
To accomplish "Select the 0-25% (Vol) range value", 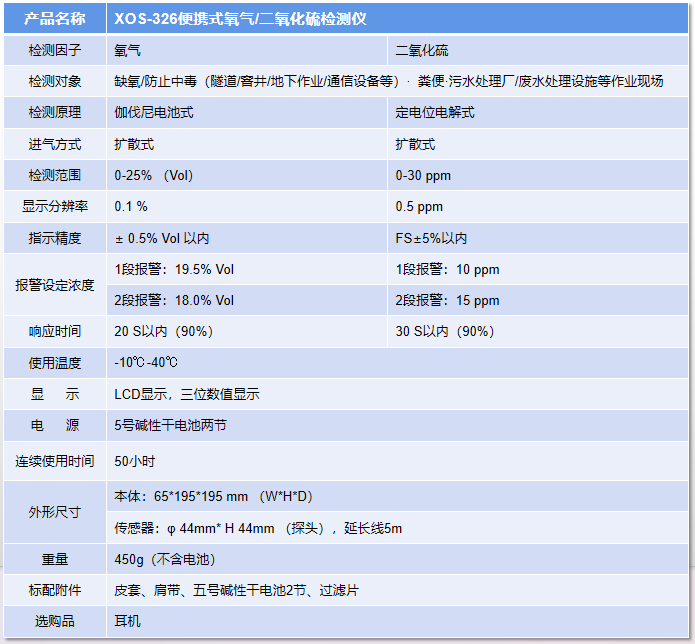I will pos(154,176).
